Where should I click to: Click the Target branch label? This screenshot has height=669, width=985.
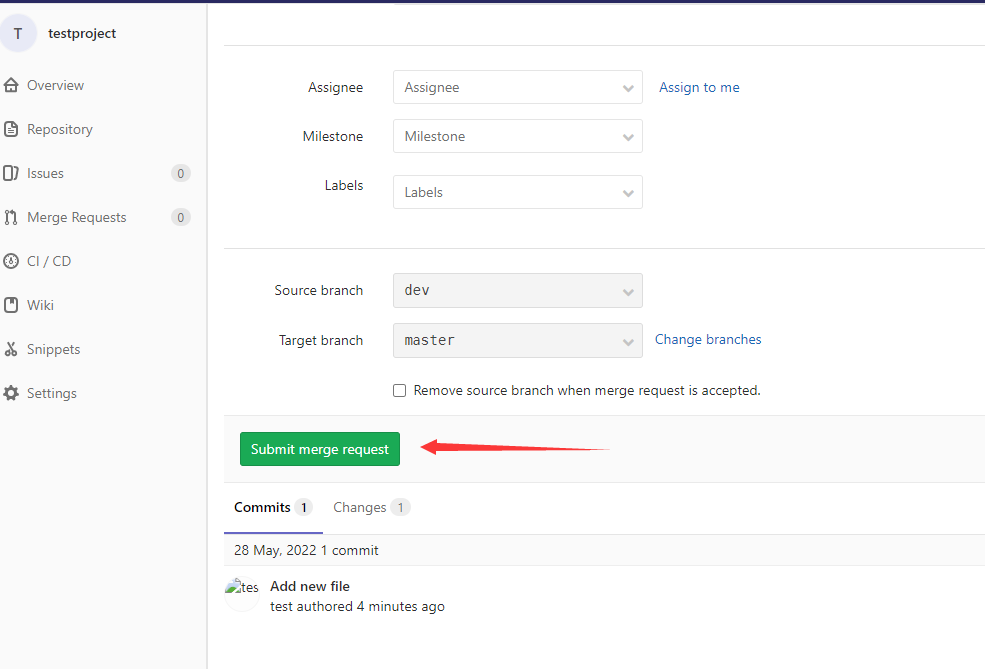pyautogui.click(x=320, y=340)
